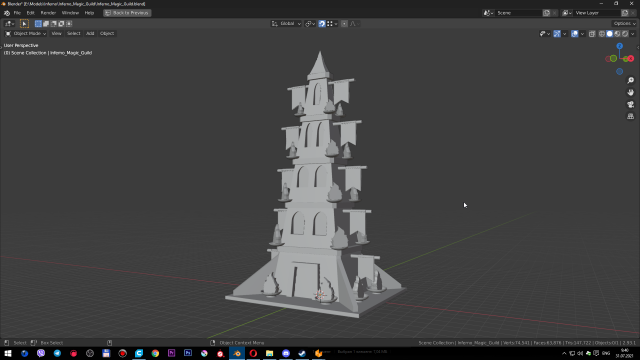Click the Blender logo menu icon

pos(7,13)
